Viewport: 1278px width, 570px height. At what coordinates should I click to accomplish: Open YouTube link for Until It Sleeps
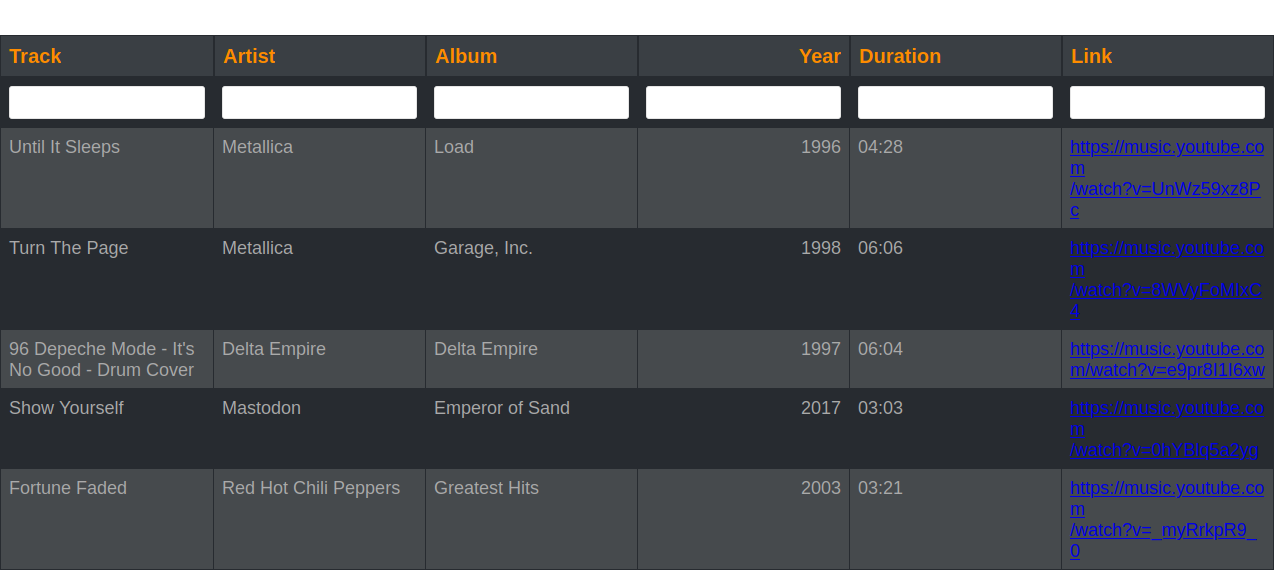tap(1167, 179)
